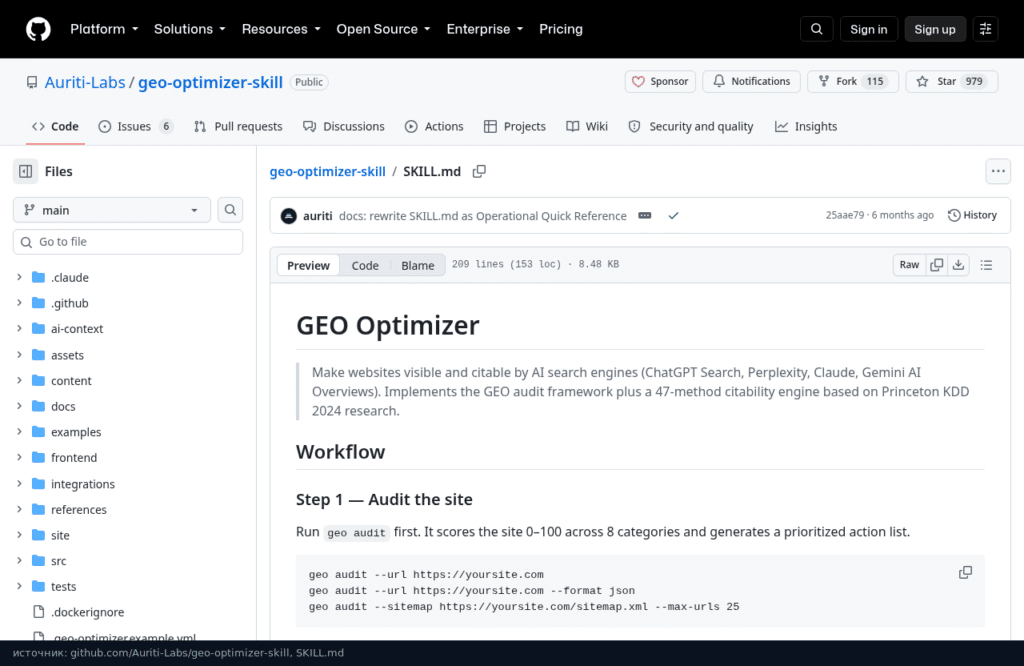Open the header menu icon next to Sign up

click(985, 29)
